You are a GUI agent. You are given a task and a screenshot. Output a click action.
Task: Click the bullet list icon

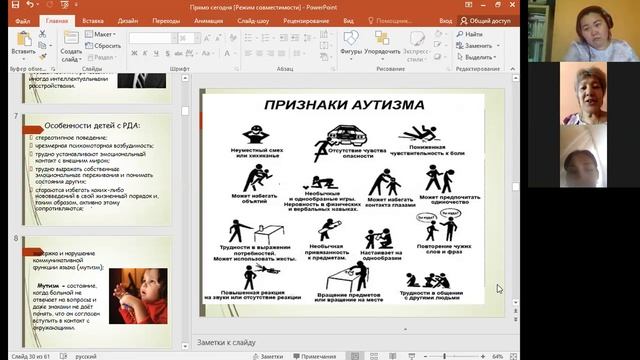[x=248, y=38]
